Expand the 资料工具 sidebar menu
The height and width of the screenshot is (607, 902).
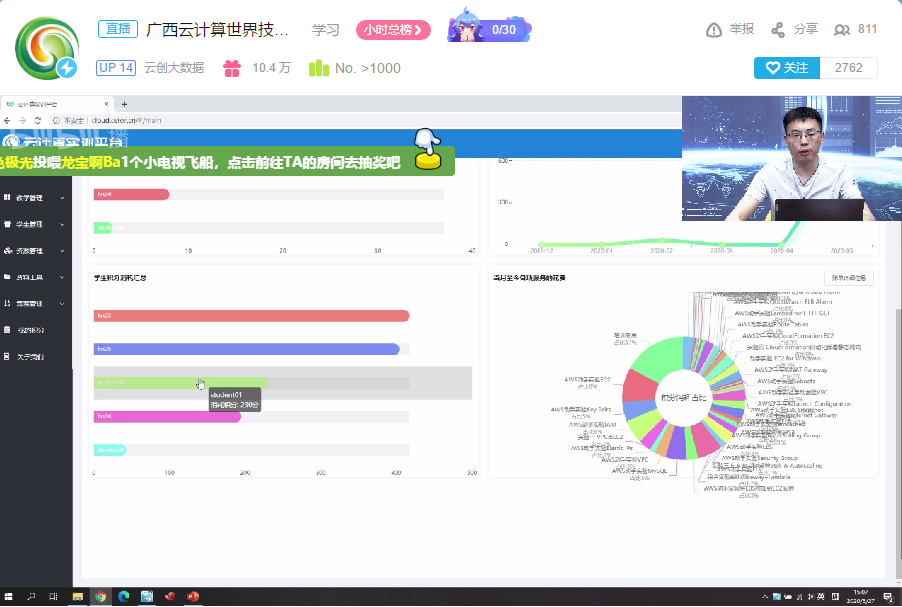35,277
